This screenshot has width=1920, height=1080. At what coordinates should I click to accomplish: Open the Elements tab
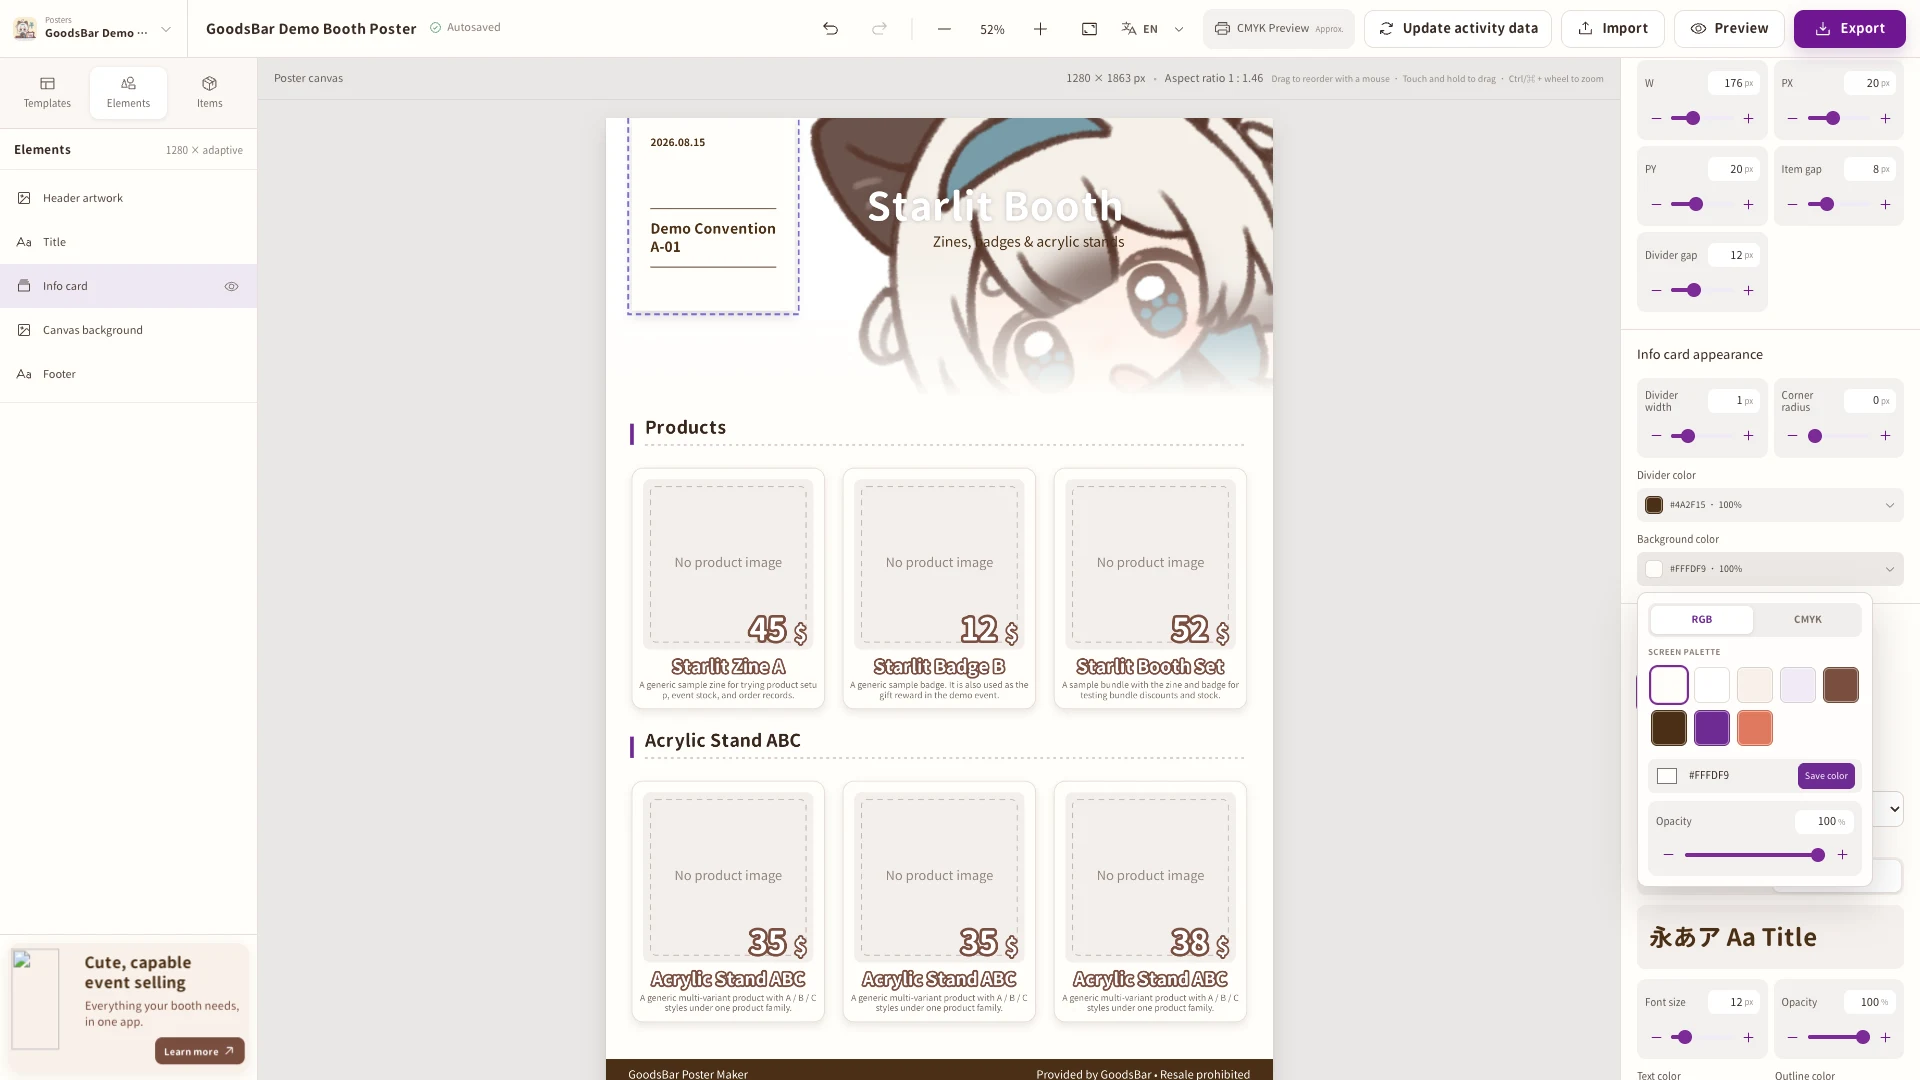pyautogui.click(x=128, y=92)
